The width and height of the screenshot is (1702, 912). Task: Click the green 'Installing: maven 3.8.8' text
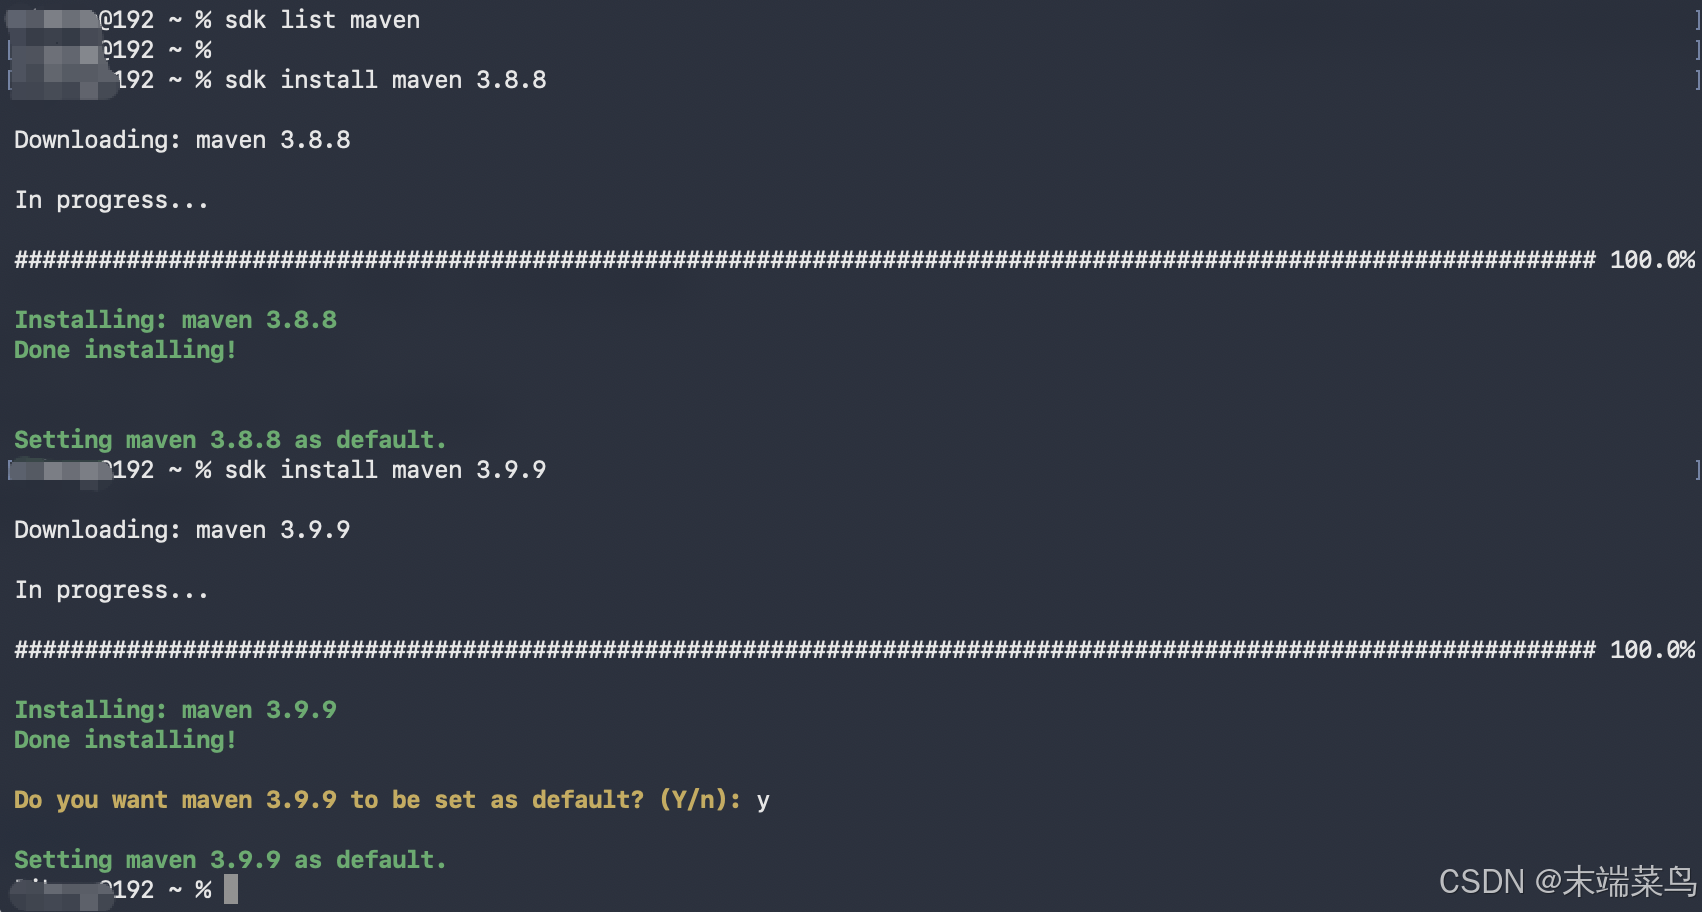[175, 320]
